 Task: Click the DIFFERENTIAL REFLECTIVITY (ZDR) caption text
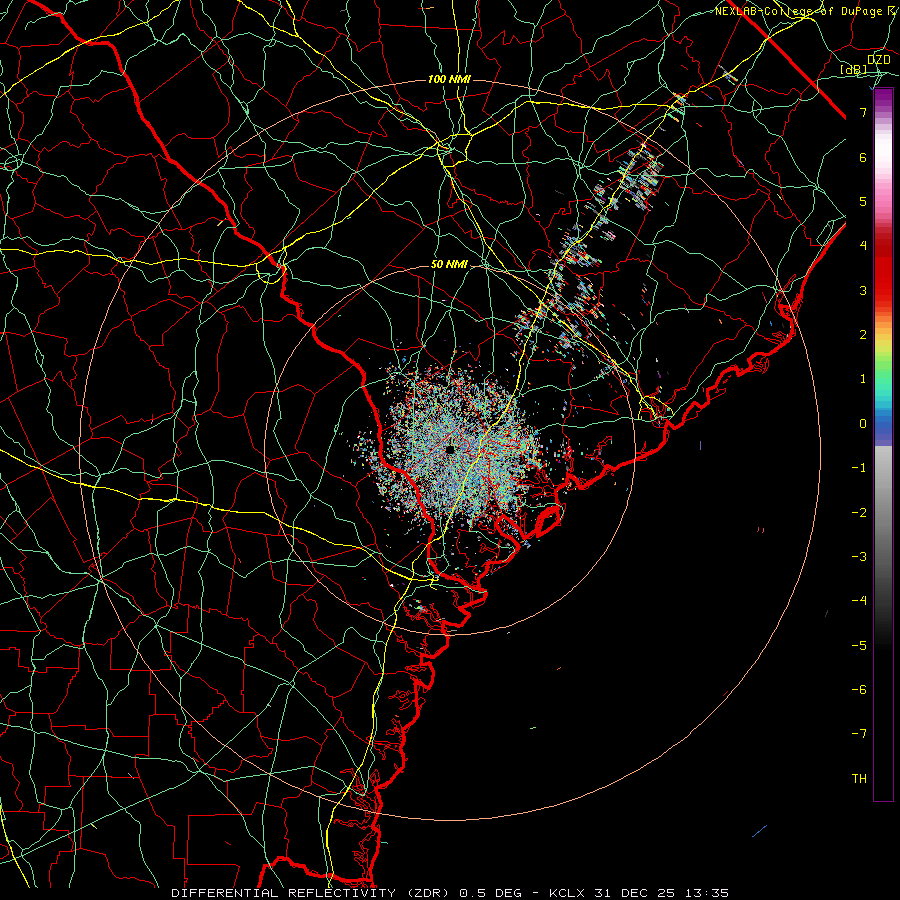pyautogui.click(x=311, y=893)
